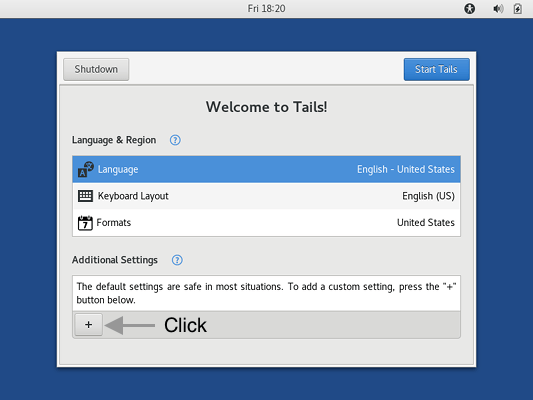
Task: Open the volume icon in top bar
Action: tap(498, 8)
